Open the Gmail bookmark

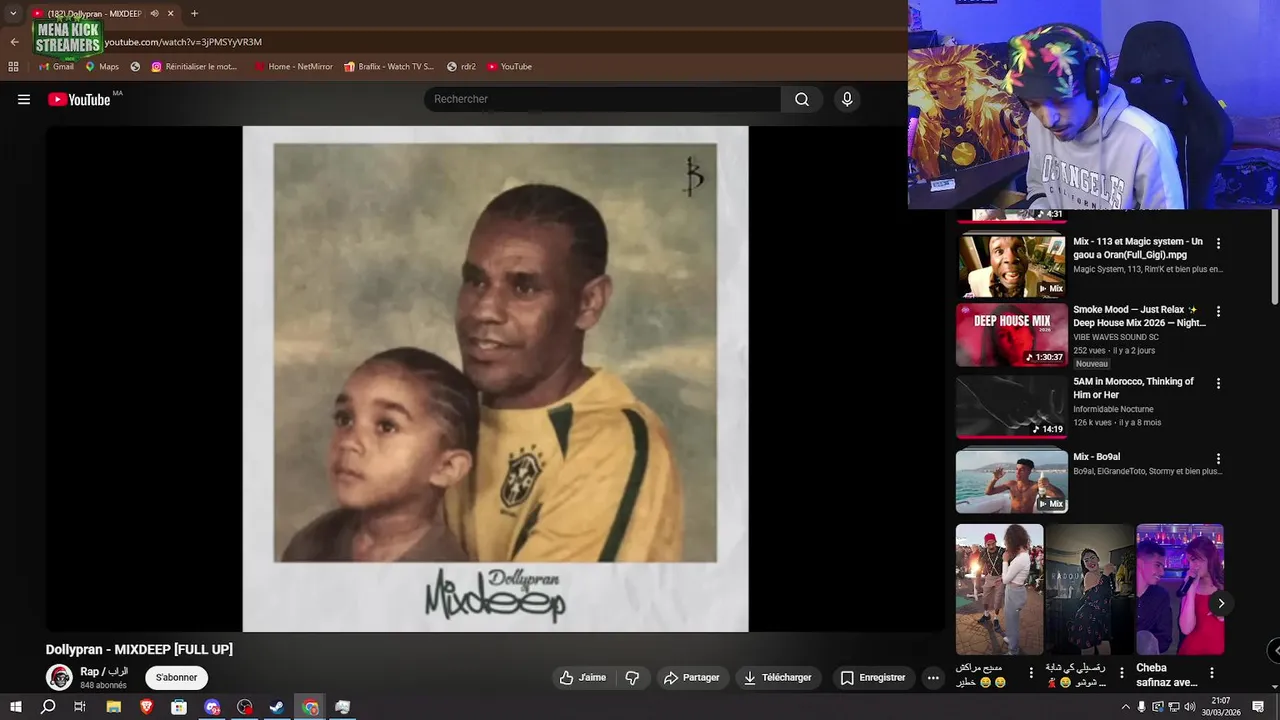(56, 67)
